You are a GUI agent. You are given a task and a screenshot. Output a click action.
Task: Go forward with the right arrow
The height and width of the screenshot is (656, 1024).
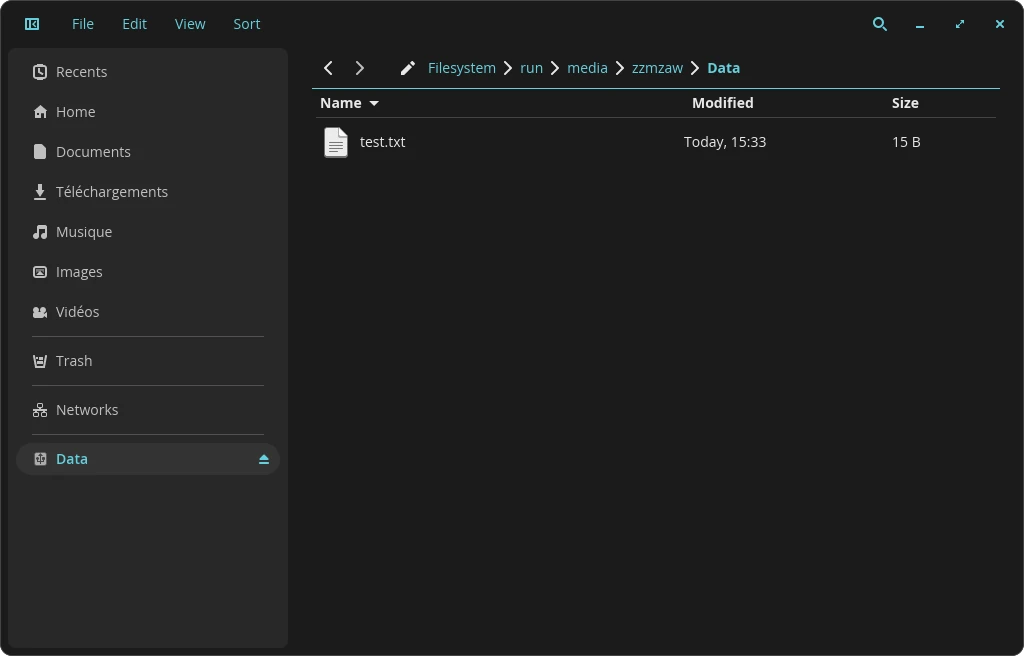(360, 68)
